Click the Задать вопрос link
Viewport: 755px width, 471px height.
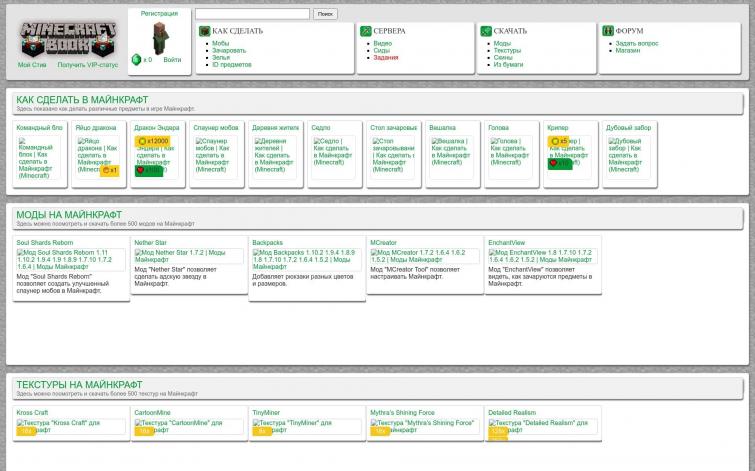tap(637, 43)
